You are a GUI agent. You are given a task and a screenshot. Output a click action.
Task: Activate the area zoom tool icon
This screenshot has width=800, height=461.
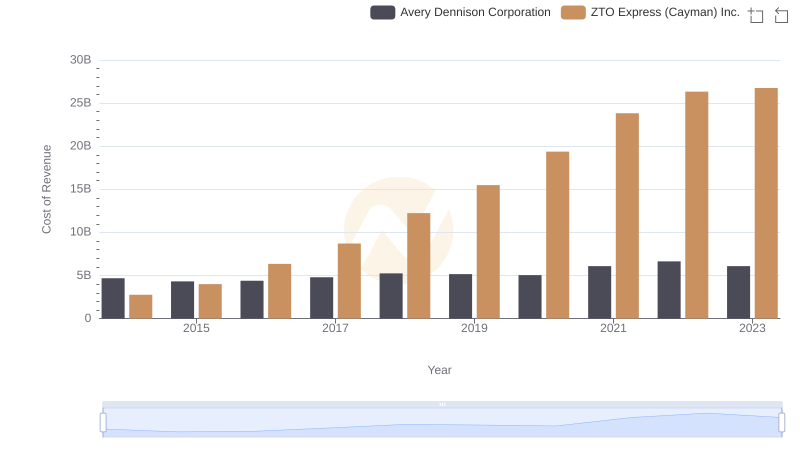[756, 15]
